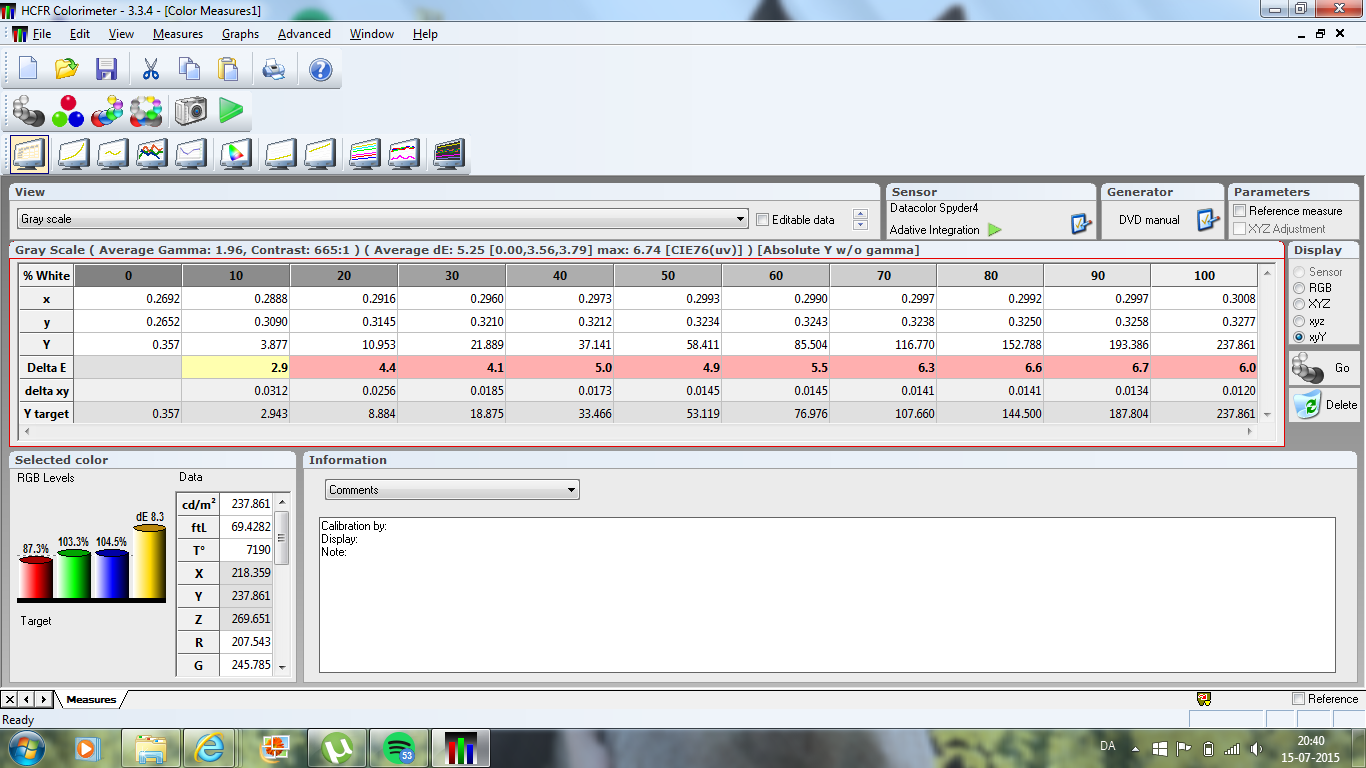1366x768 pixels.
Task: Open the Advanced menu
Action: (x=304, y=34)
